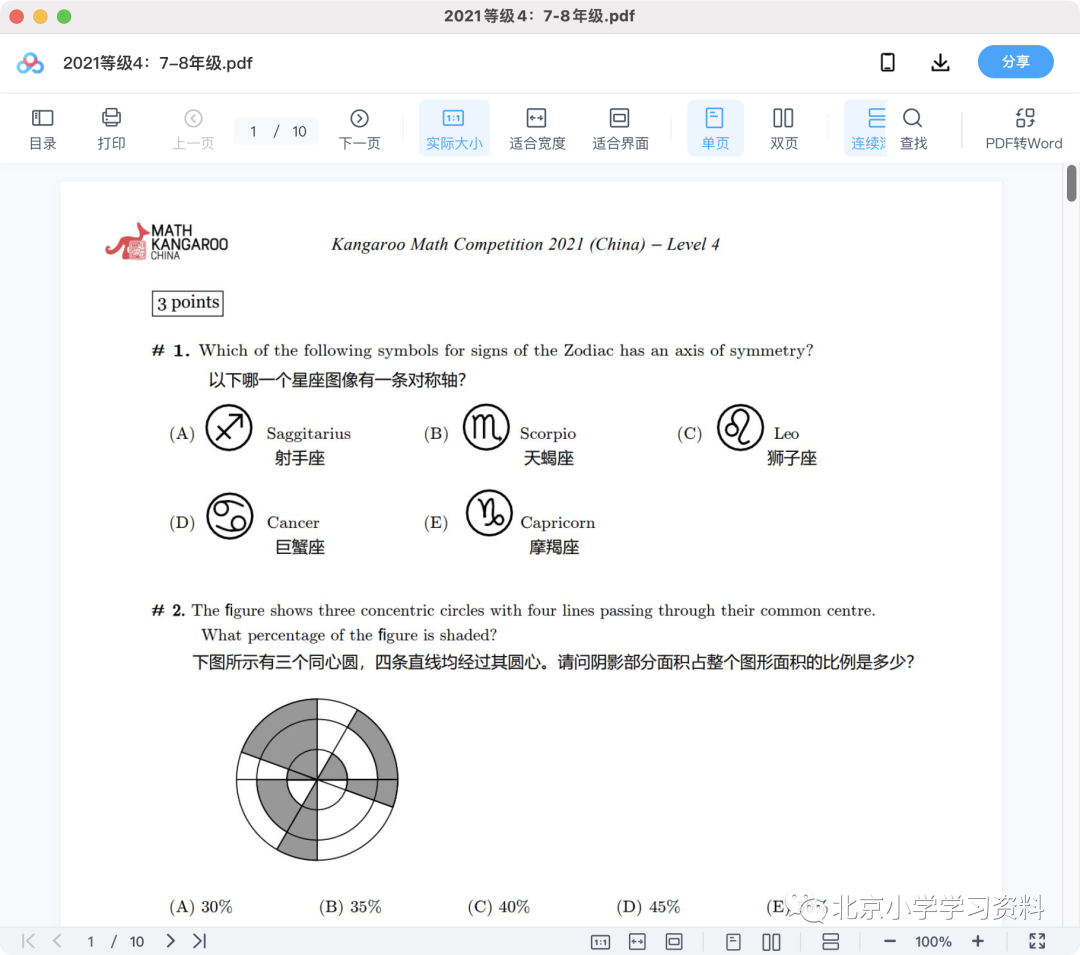The width and height of the screenshot is (1080, 955).
Task: Click answer choice (C) 40%
Action: pos(499,906)
